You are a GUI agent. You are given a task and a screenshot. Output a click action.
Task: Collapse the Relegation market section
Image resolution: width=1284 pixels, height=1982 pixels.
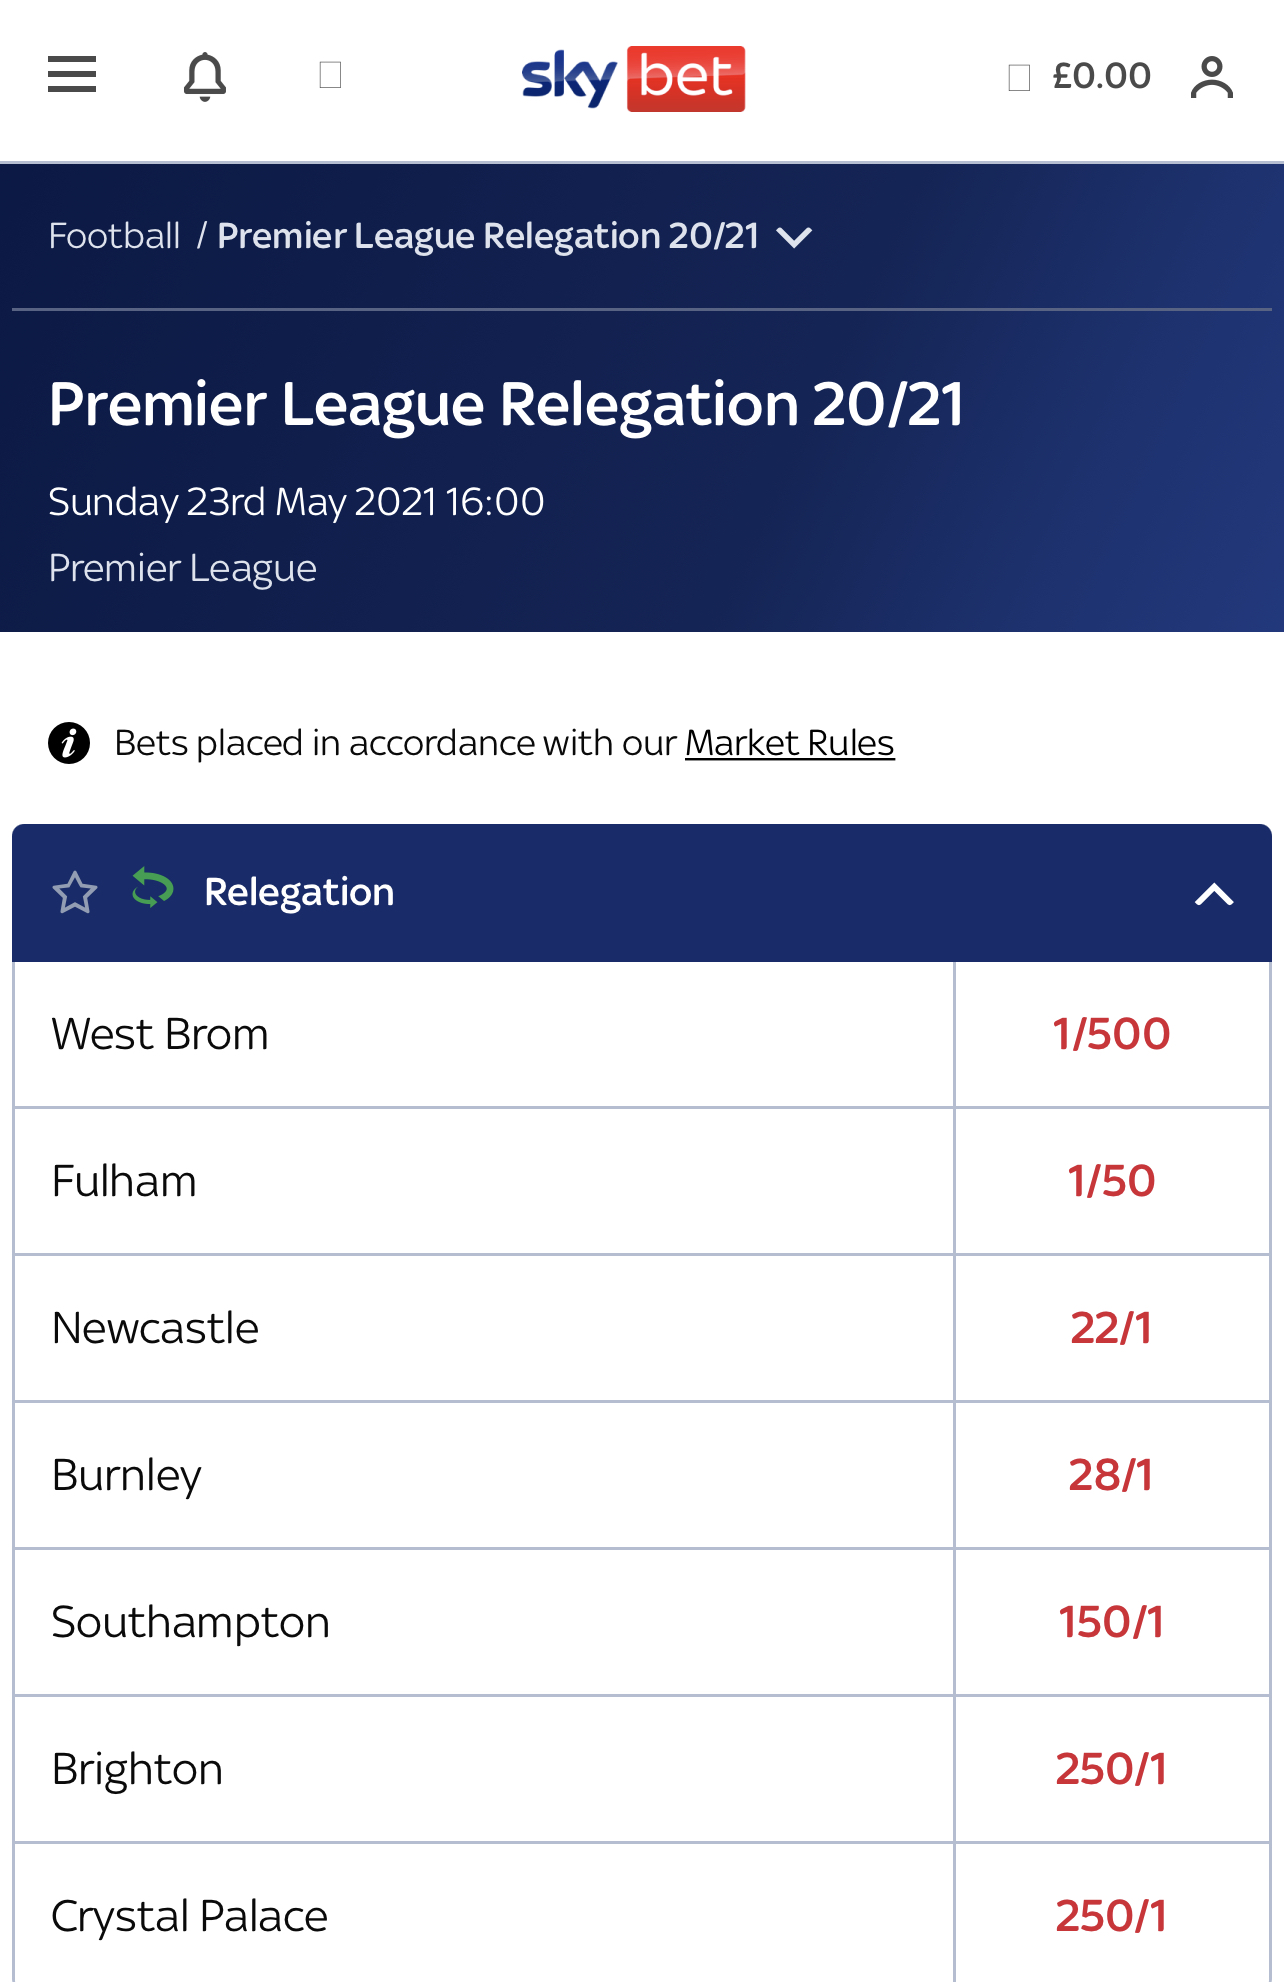1214,894
